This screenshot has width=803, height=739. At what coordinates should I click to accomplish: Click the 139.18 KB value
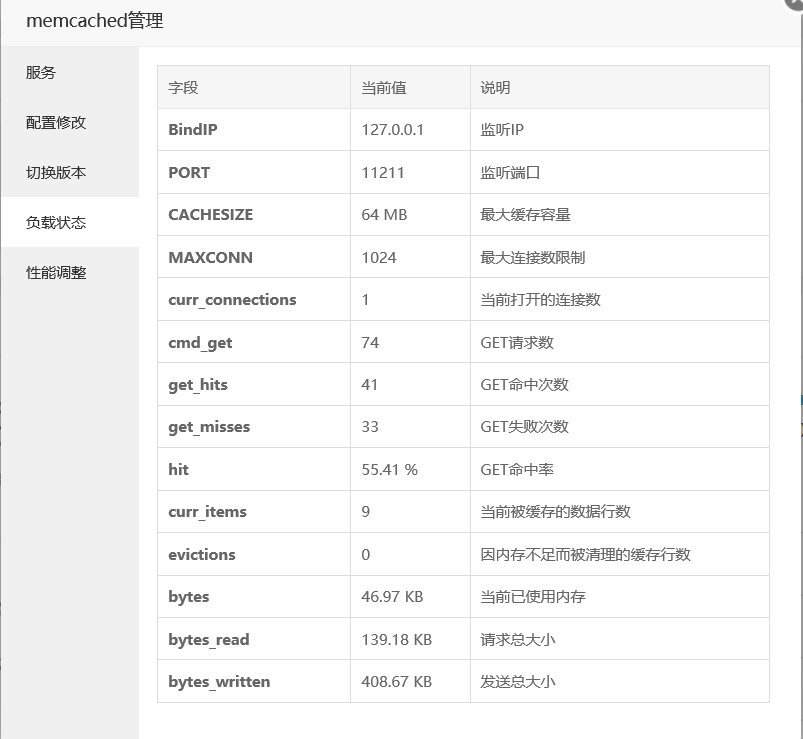(x=397, y=640)
